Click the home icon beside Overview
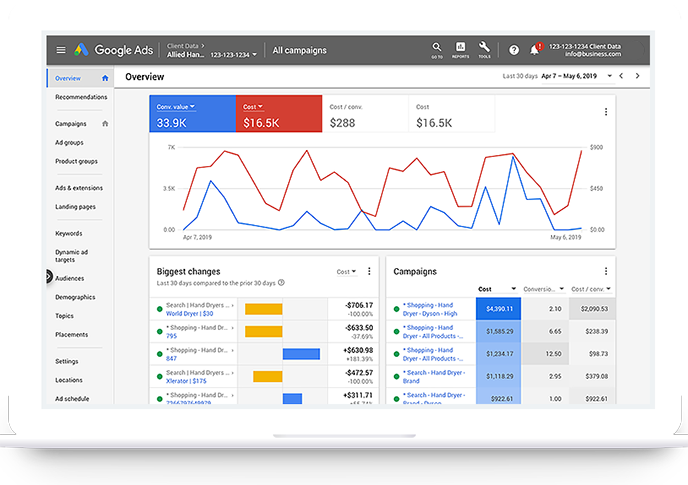 [x=105, y=78]
